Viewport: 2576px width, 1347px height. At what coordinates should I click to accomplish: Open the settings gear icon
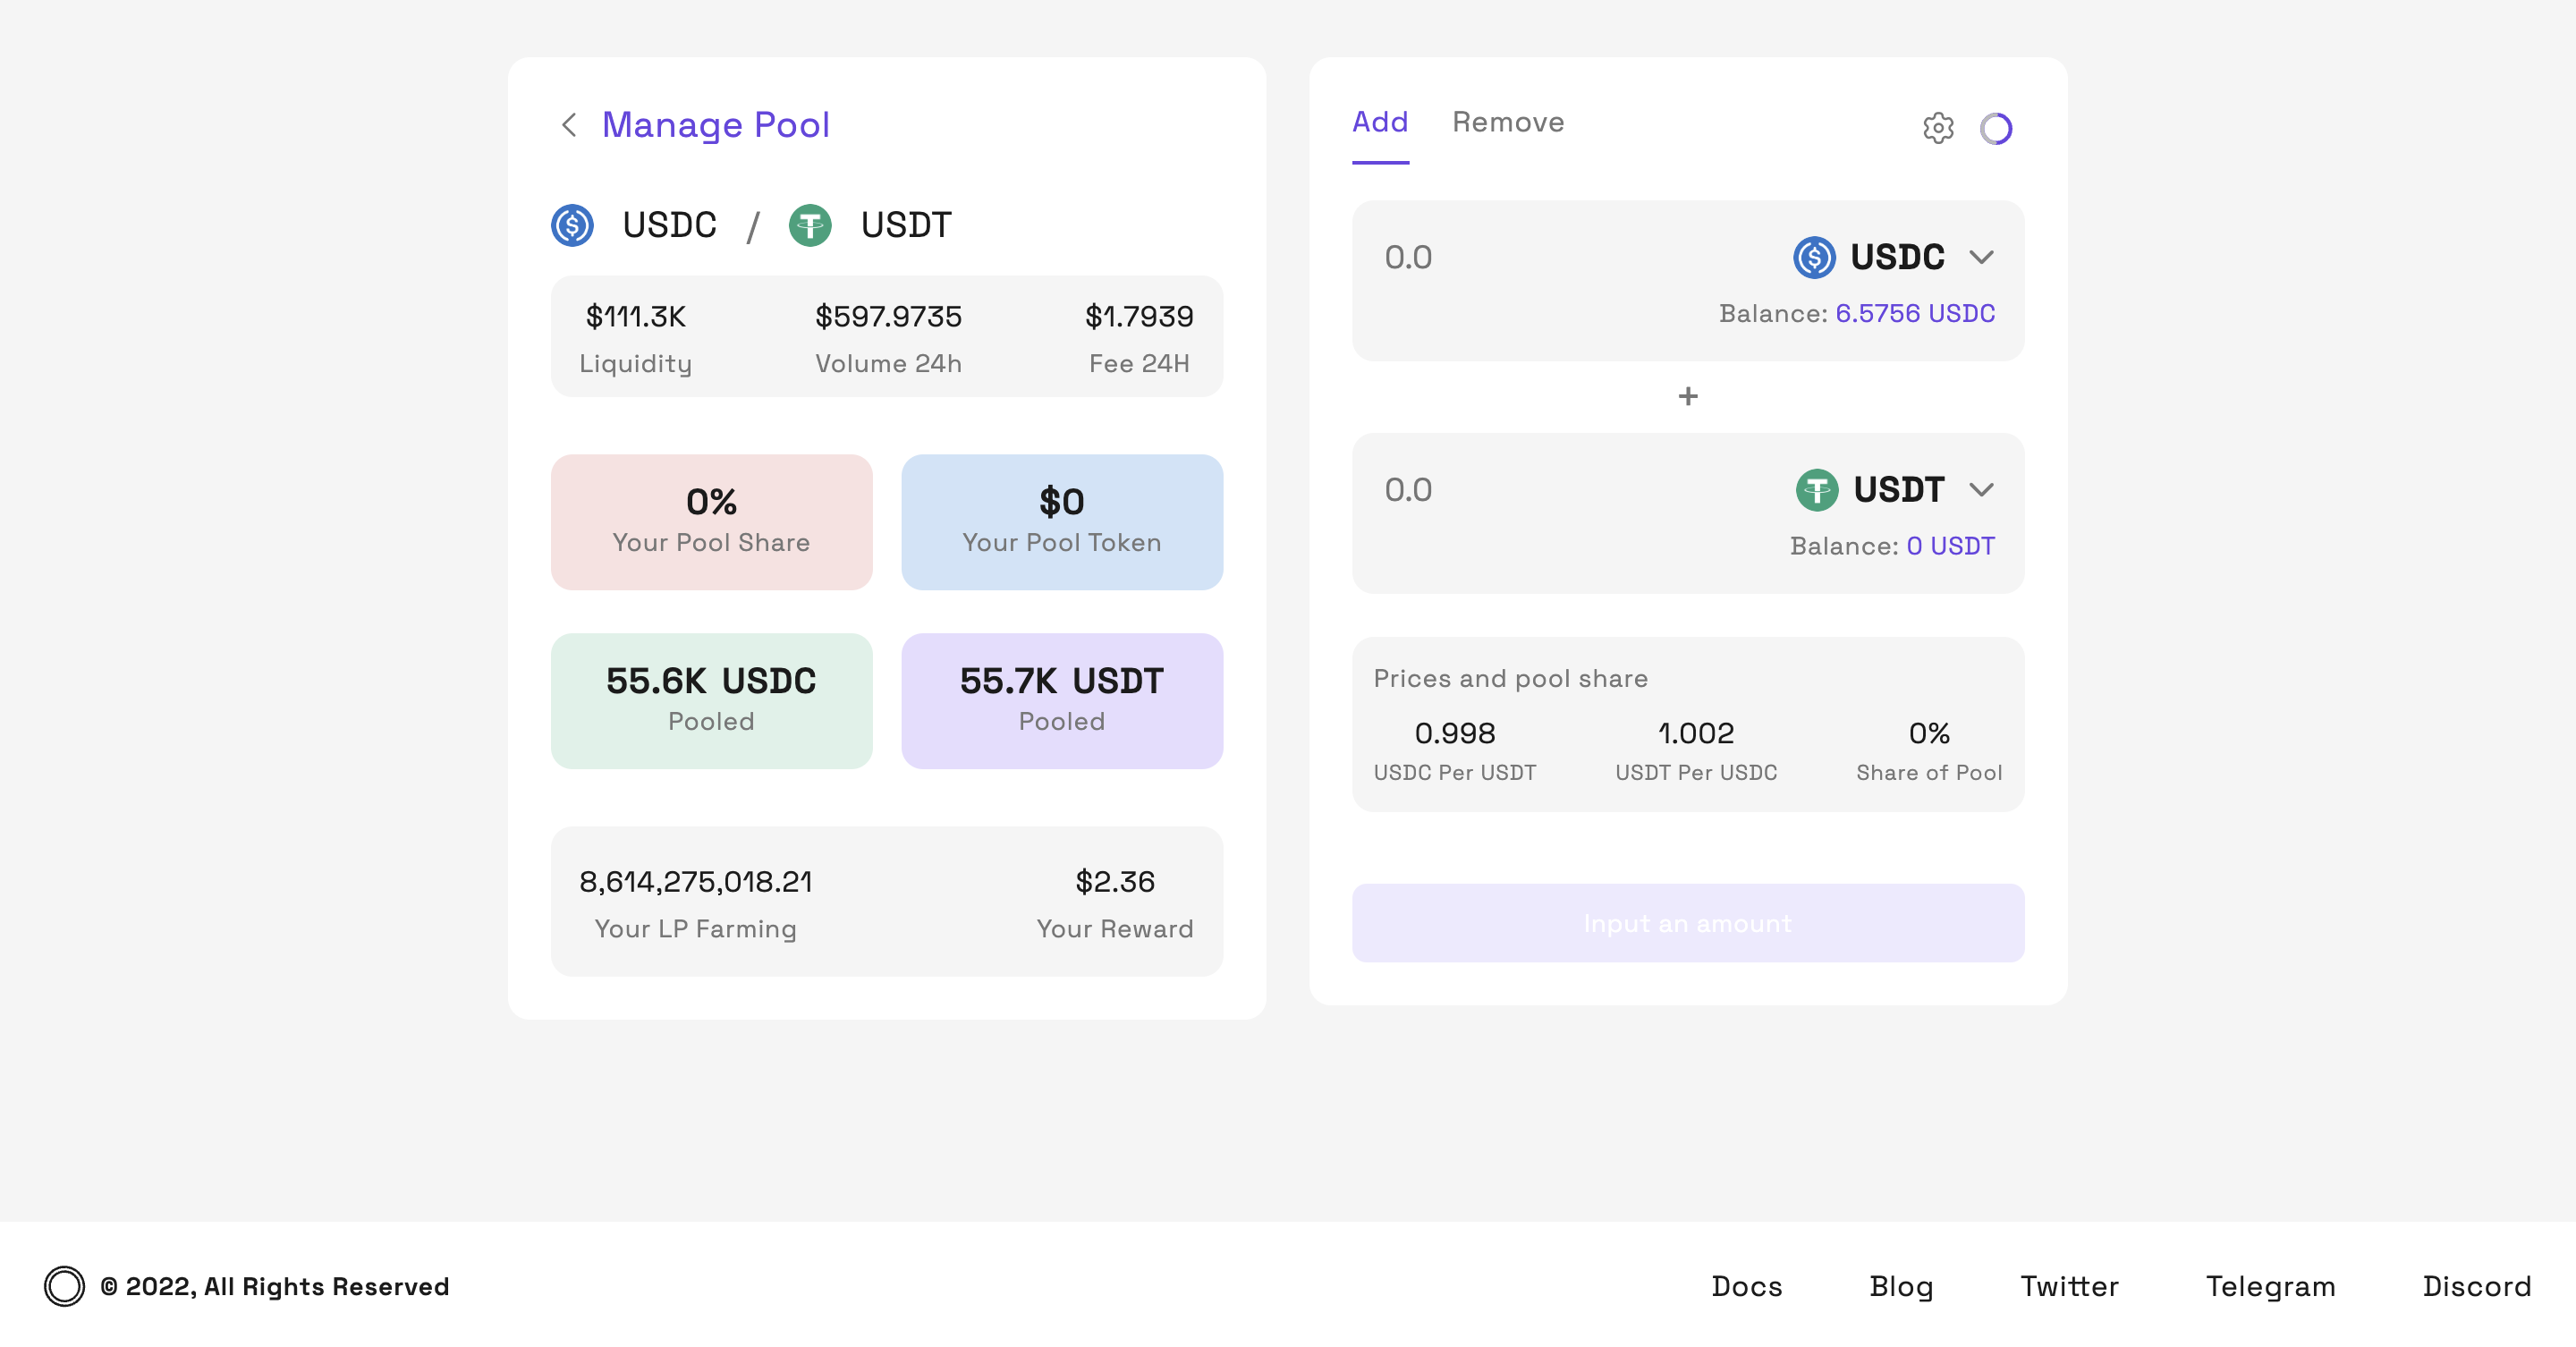coord(1938,128)
